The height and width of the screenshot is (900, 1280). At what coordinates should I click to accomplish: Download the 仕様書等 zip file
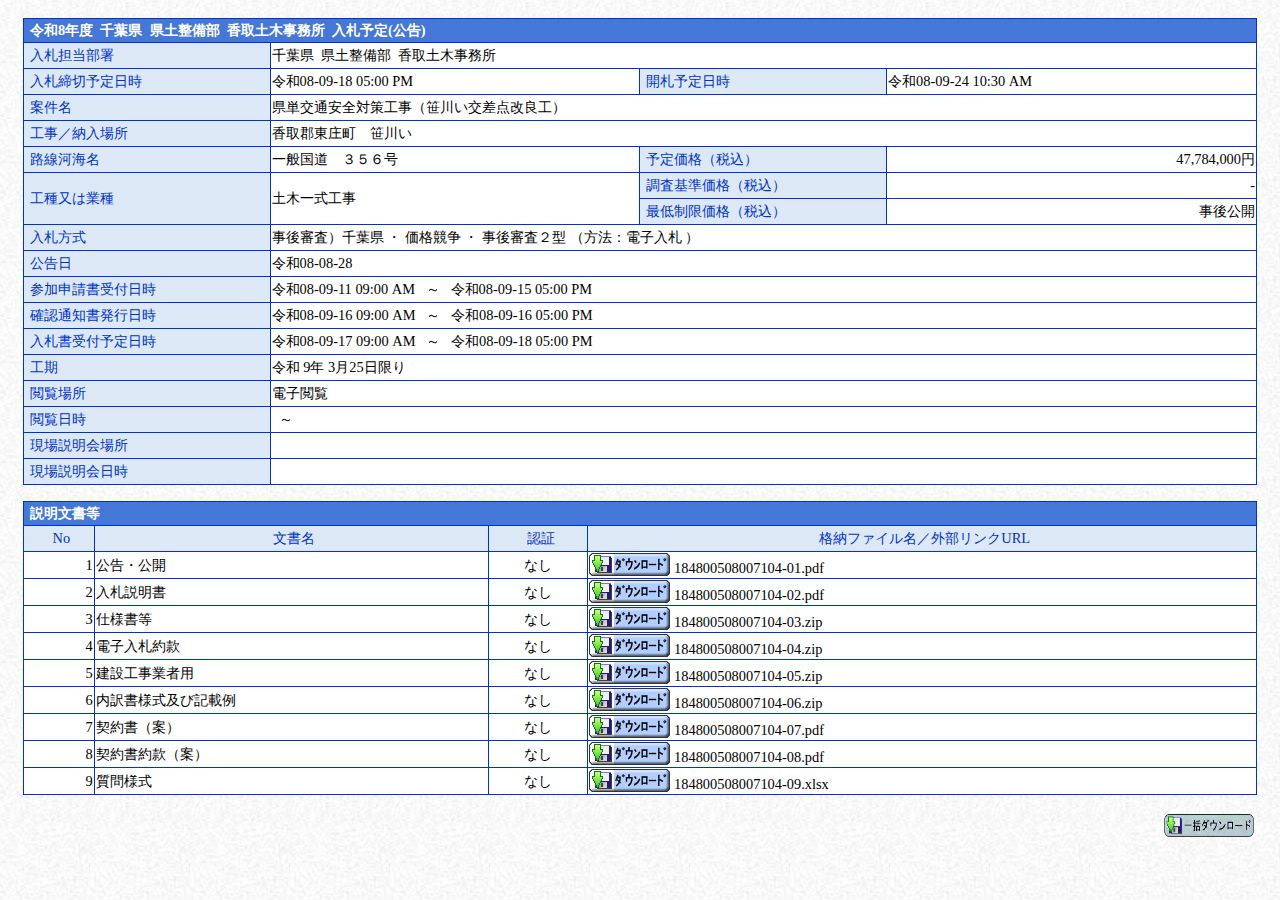click(x=629, y=618)
